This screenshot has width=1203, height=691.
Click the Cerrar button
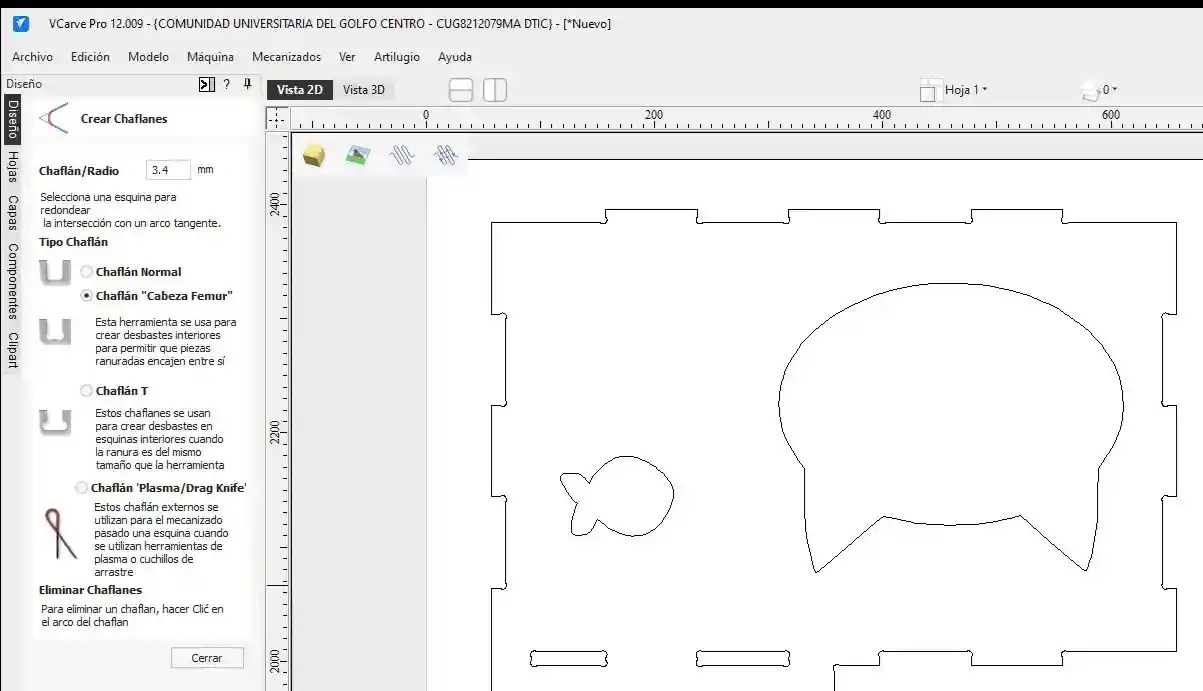pyautogui.click(x=207, y=658)
